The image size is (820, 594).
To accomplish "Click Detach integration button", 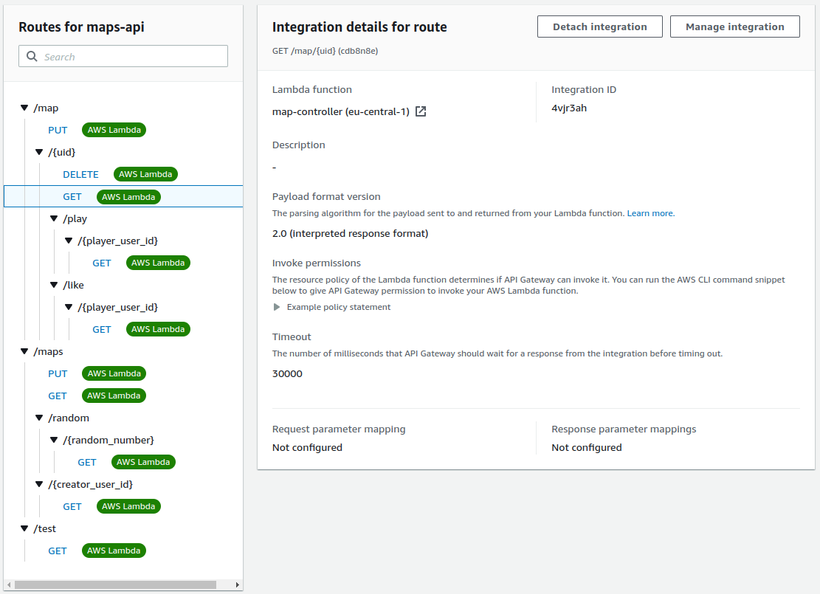I will pos(600,27).
